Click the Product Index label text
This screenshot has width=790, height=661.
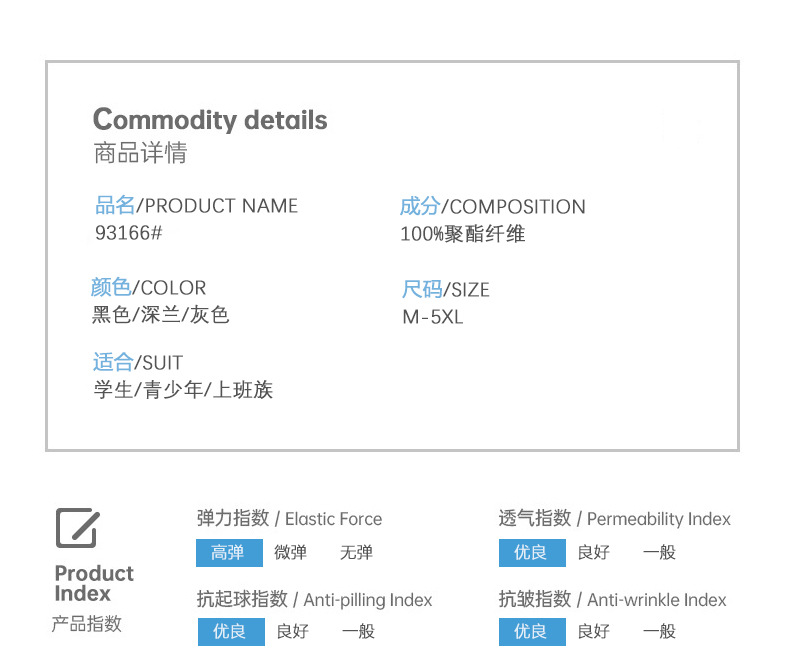[94, 583]
